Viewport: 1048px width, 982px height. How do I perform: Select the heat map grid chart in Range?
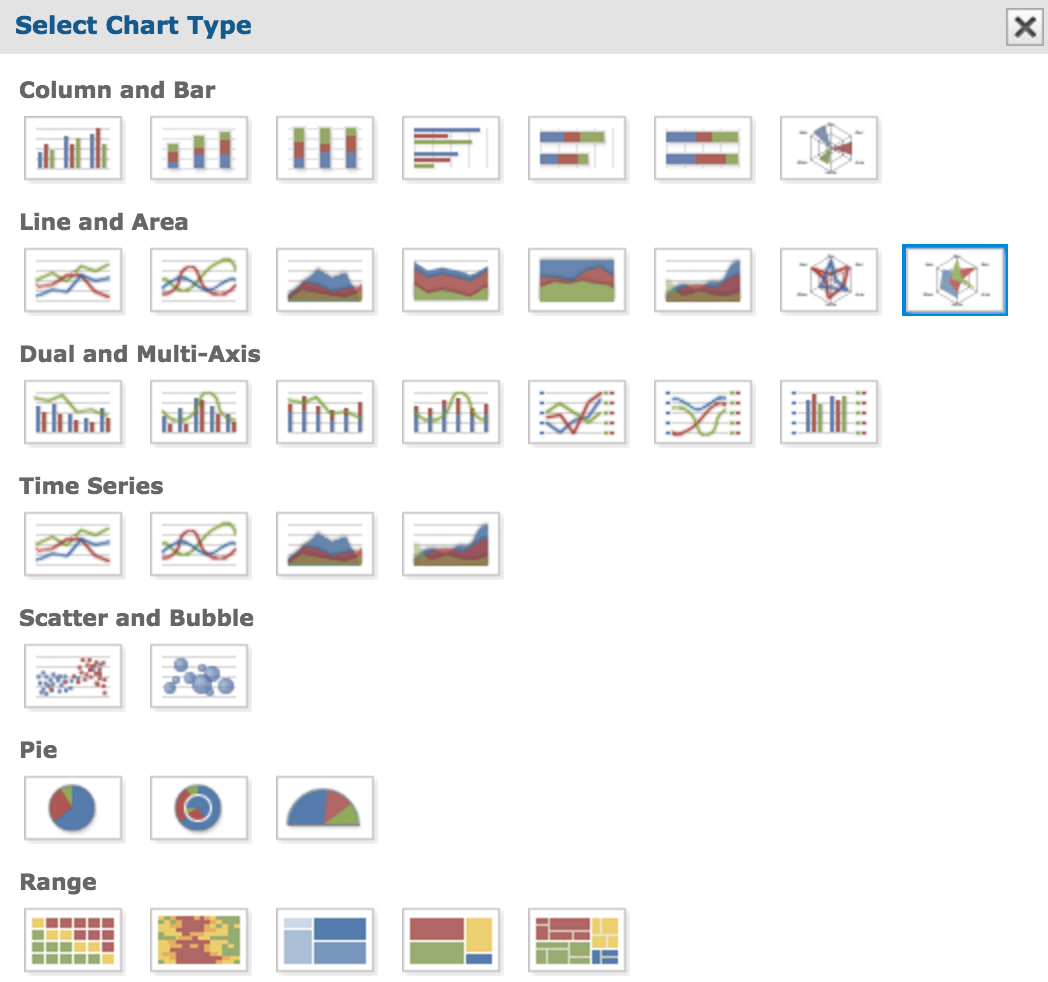[73, 940]
